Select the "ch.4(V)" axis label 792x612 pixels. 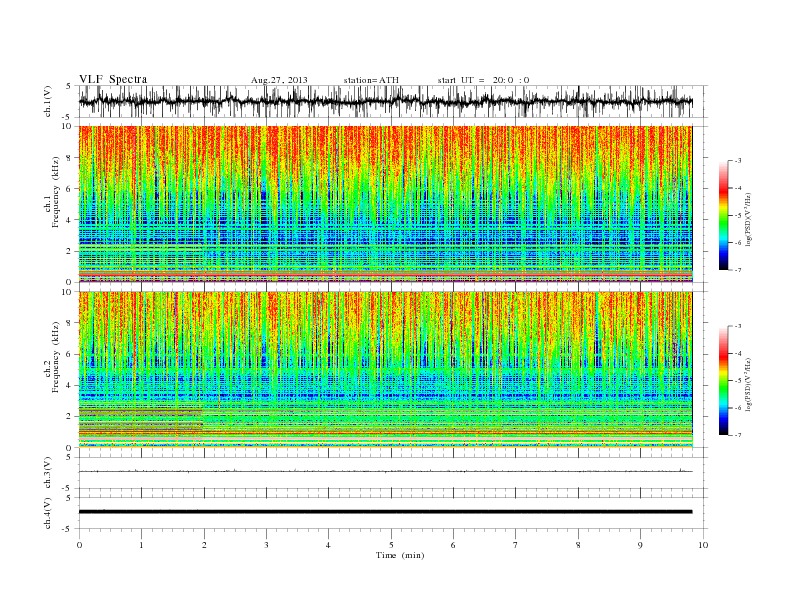(x=48, y=513)
